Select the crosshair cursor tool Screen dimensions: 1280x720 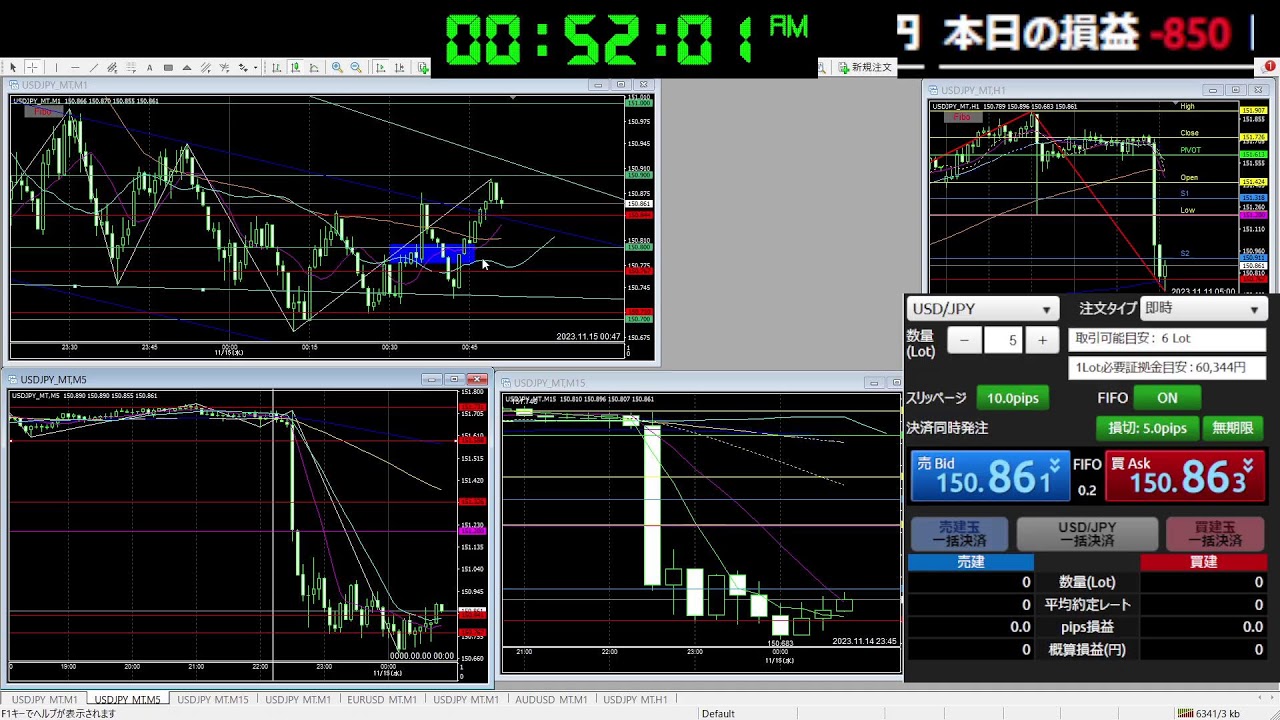pos(32,68)
